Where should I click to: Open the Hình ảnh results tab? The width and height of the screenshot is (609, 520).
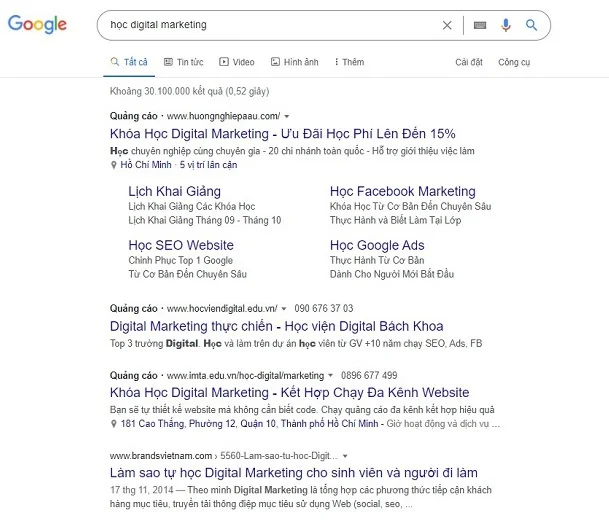pos(294,62)
